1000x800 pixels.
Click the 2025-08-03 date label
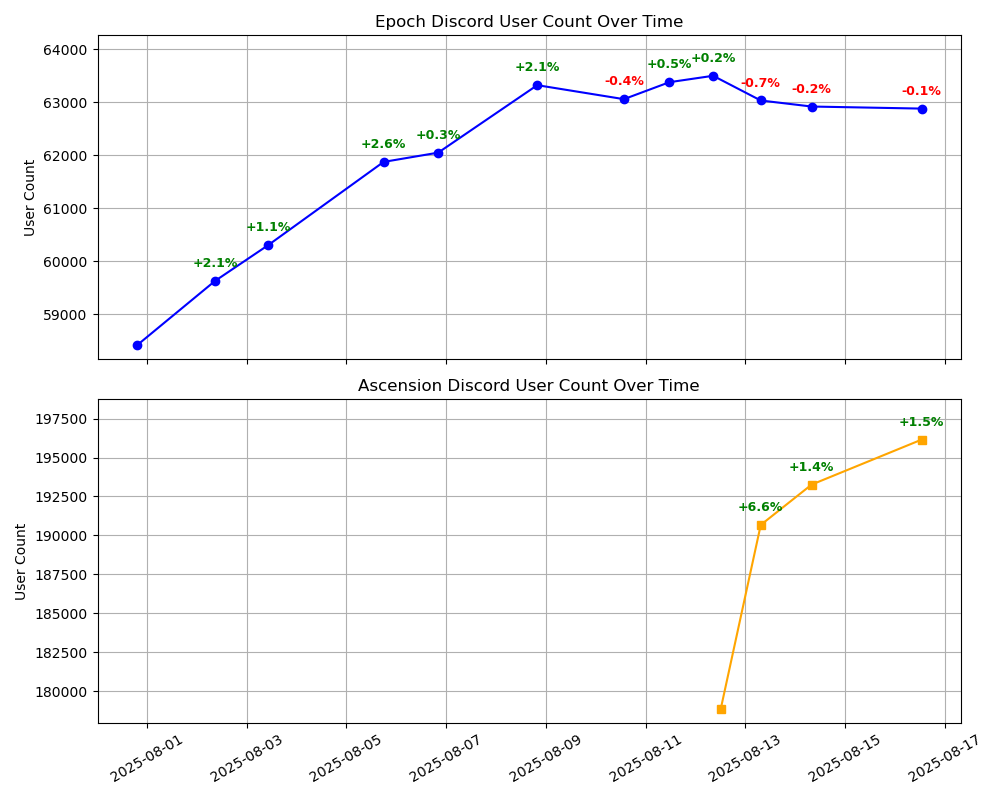pyautogui.click(x=246, y=757)
